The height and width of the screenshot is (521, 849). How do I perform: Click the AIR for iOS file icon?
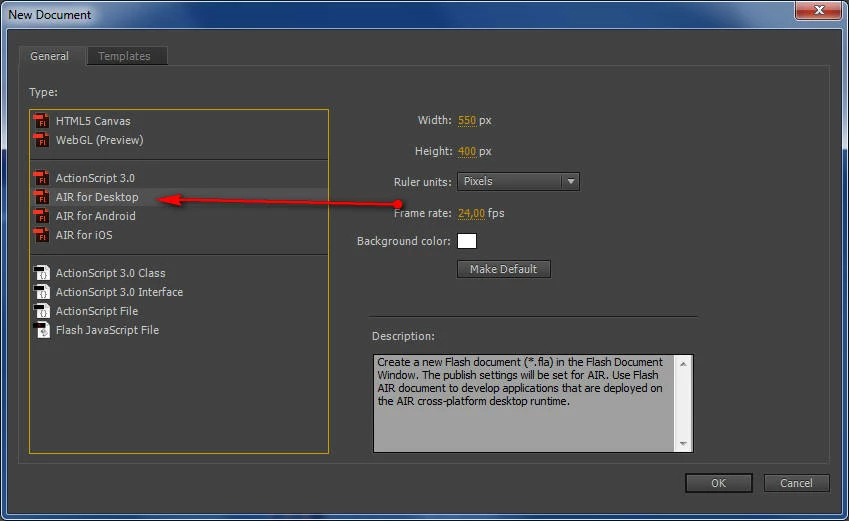tap(41, 235)
